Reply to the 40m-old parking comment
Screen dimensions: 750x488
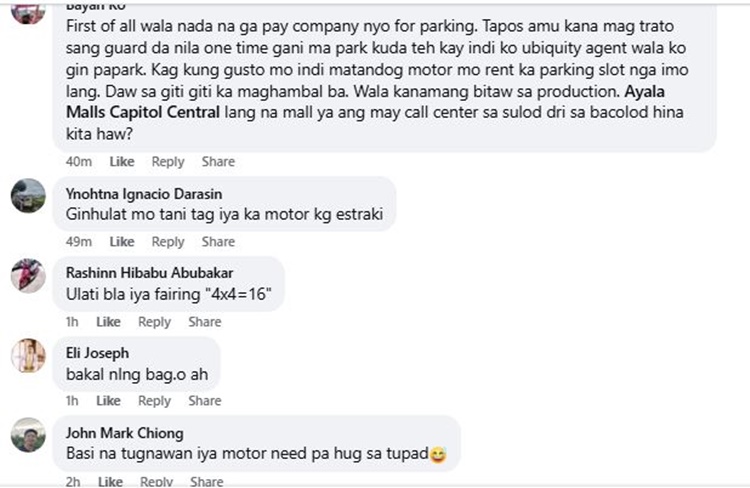coord(168,162)
